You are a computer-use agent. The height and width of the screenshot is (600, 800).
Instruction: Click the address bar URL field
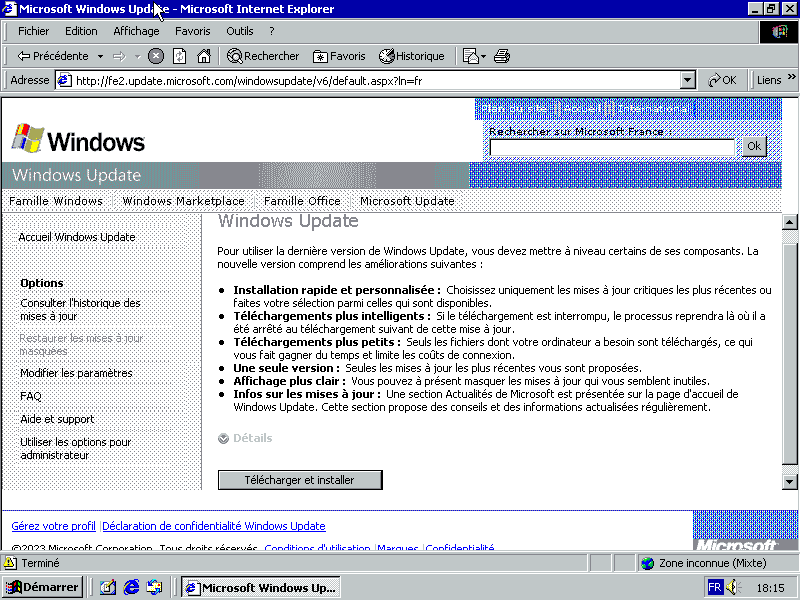377,81
